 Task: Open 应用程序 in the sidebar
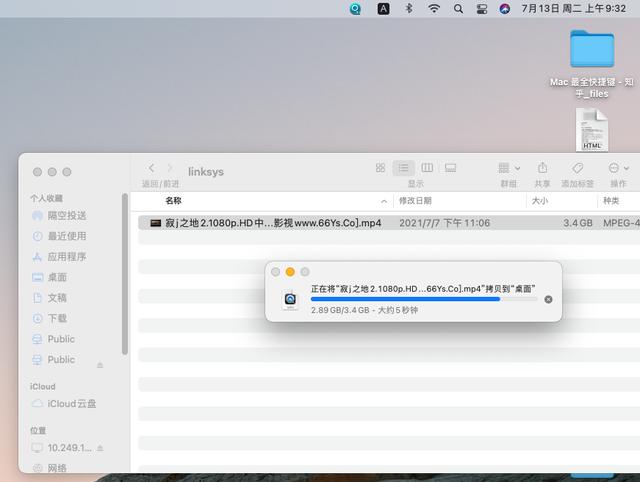click(67, 257)
